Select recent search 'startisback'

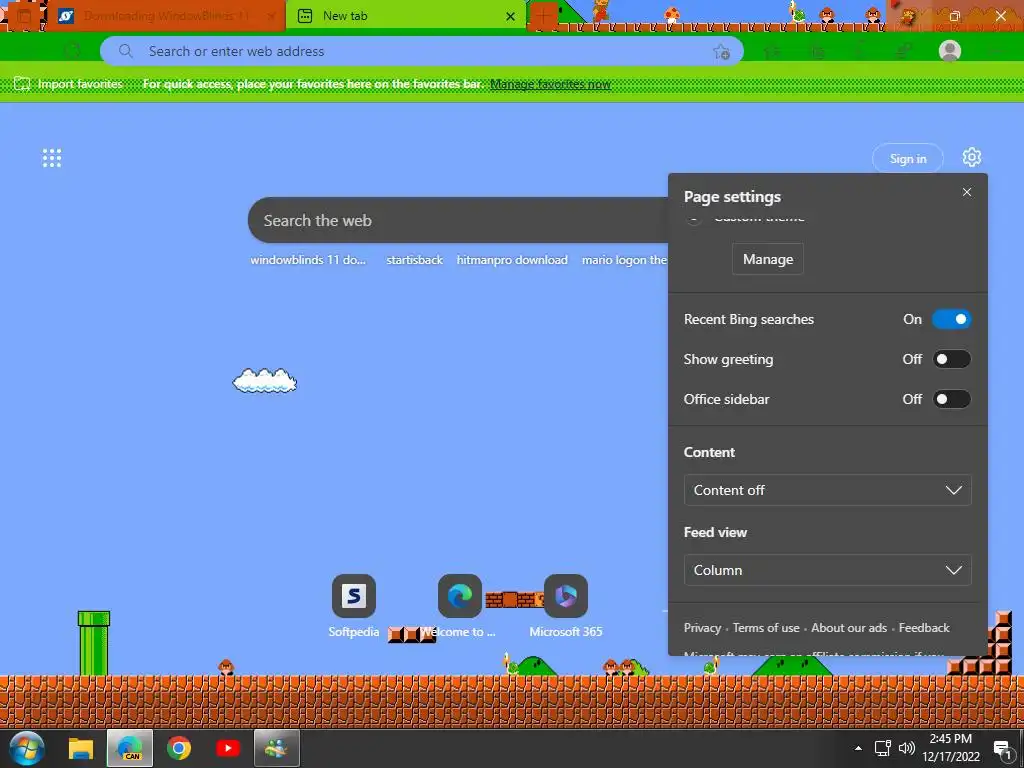point(415,260)
